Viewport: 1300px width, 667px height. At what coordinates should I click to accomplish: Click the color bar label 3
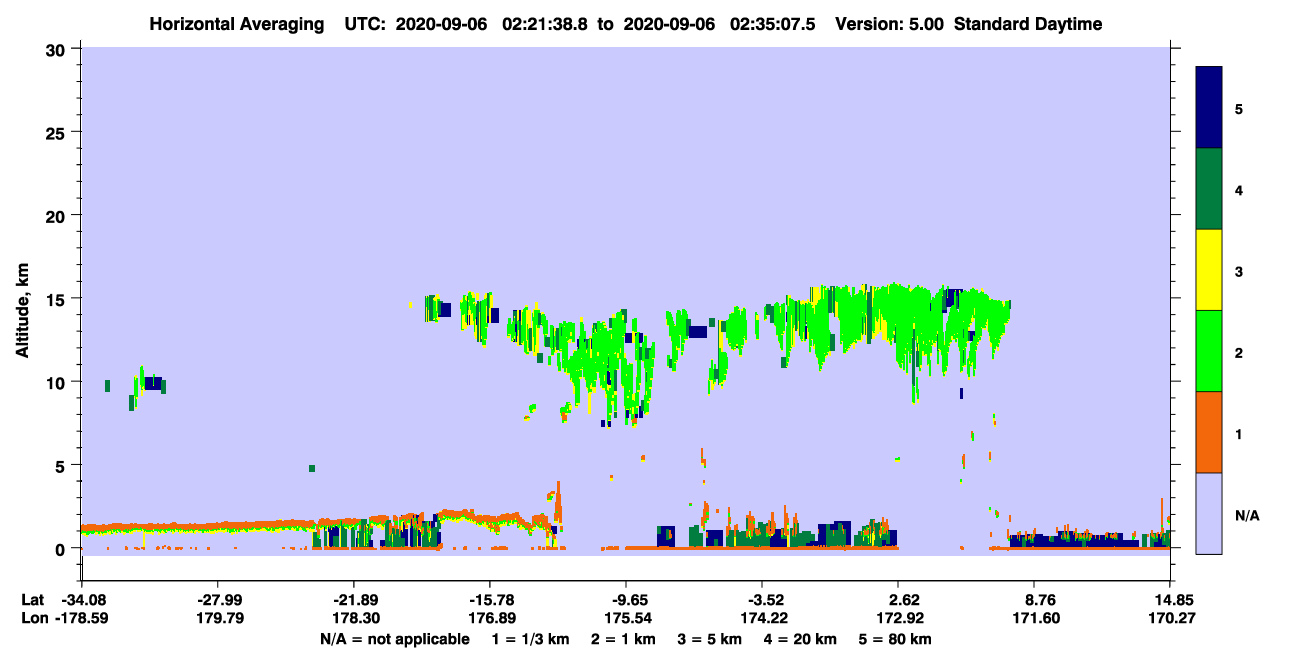pyautogui.click(x=1239, y=271)
